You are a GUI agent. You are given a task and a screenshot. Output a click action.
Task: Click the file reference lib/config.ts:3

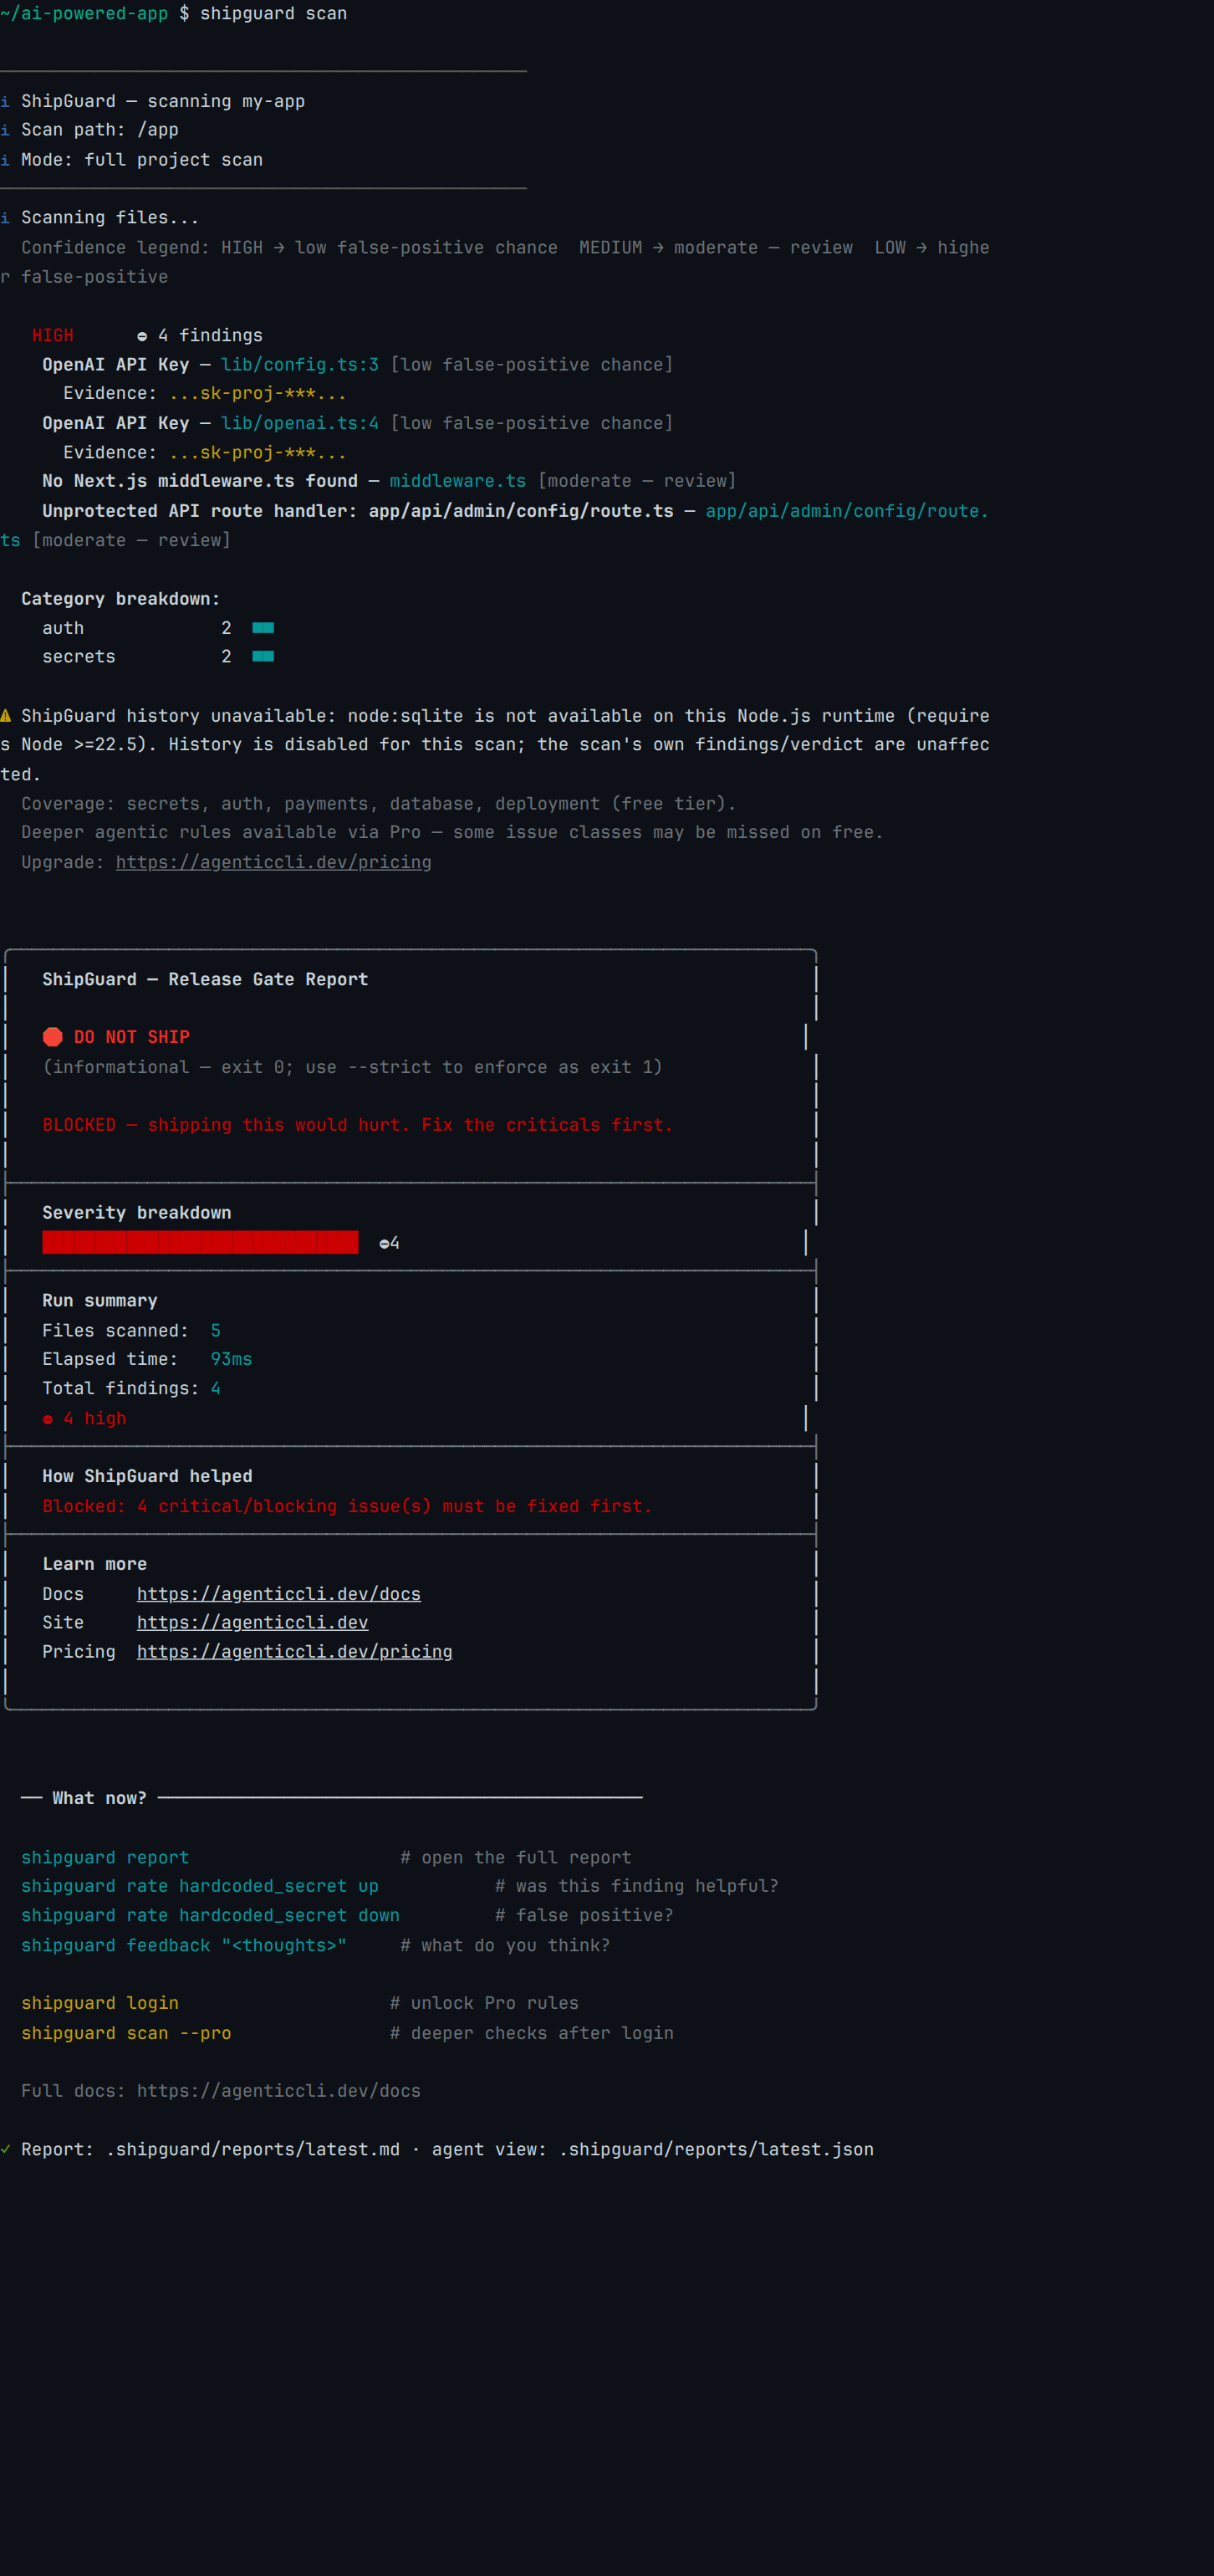pos(300,365)
